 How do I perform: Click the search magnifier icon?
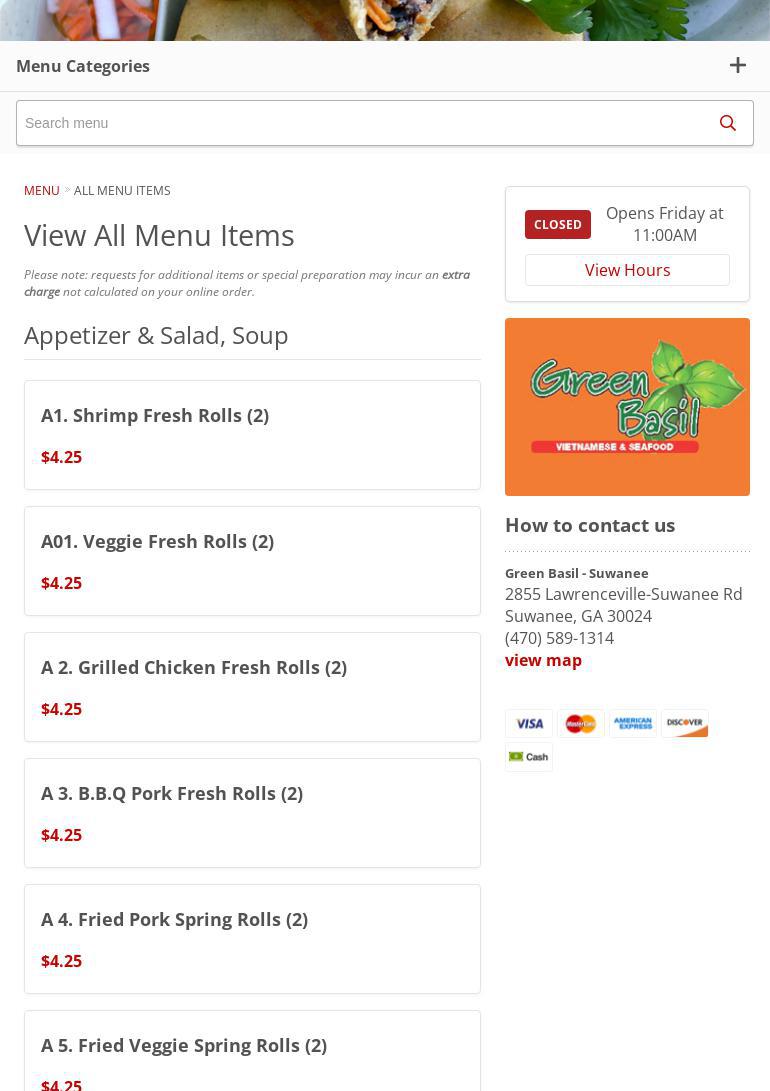coord(728,123)
